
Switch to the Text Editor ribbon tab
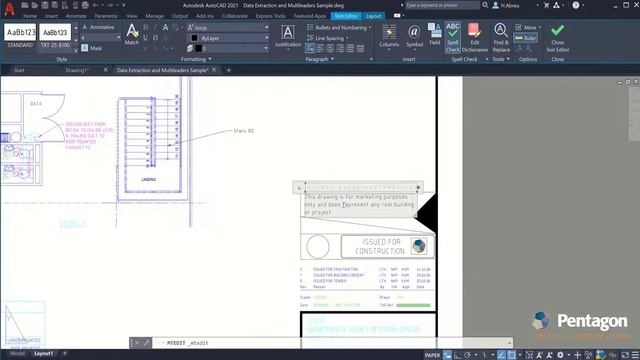coord(346,16)
